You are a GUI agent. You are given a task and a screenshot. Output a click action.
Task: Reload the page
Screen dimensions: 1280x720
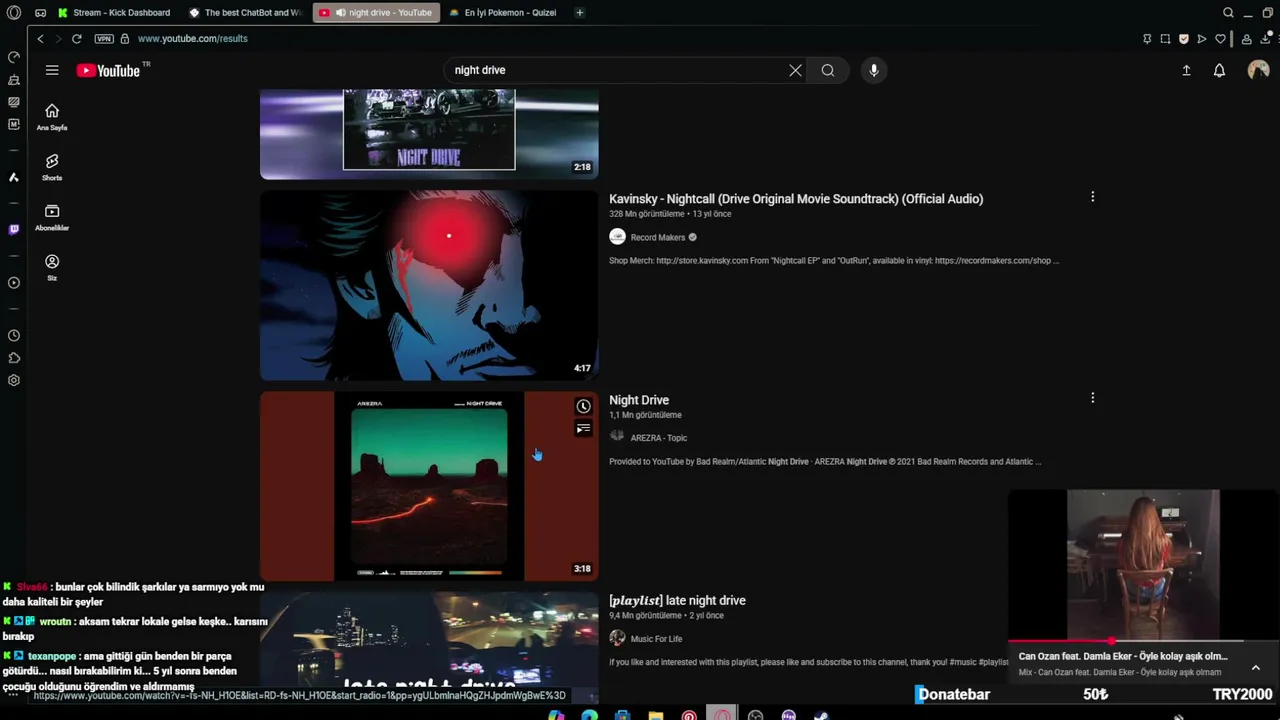tap(76, 38)
